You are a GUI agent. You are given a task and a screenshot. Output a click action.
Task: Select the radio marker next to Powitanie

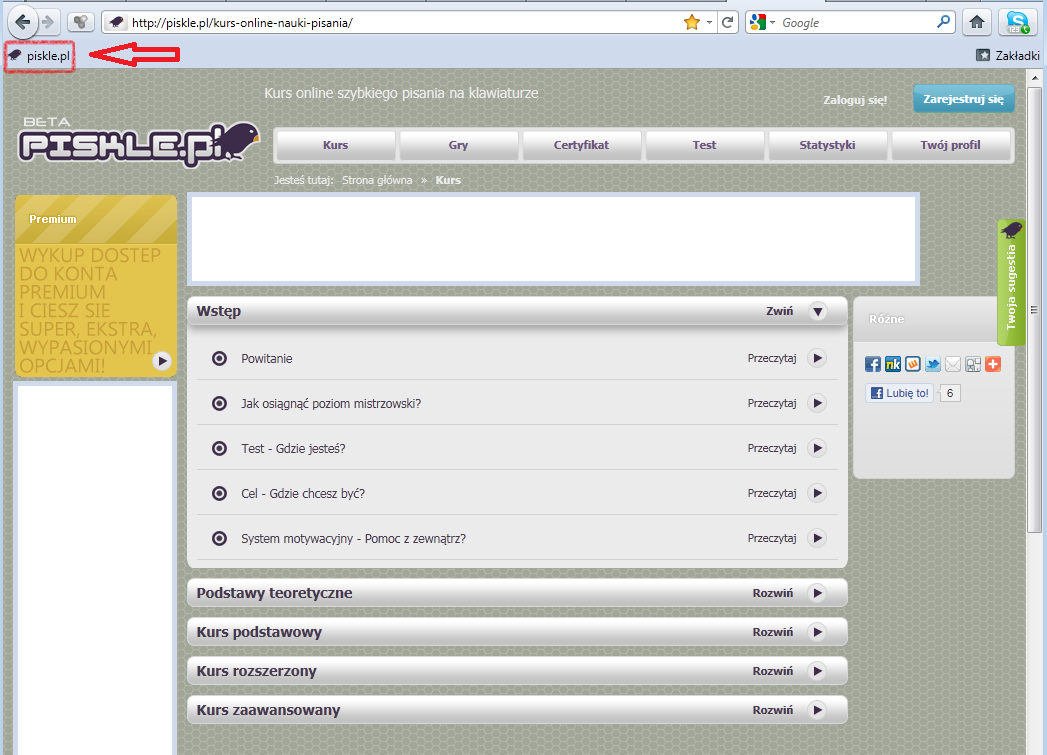click(x=219, y=358)
